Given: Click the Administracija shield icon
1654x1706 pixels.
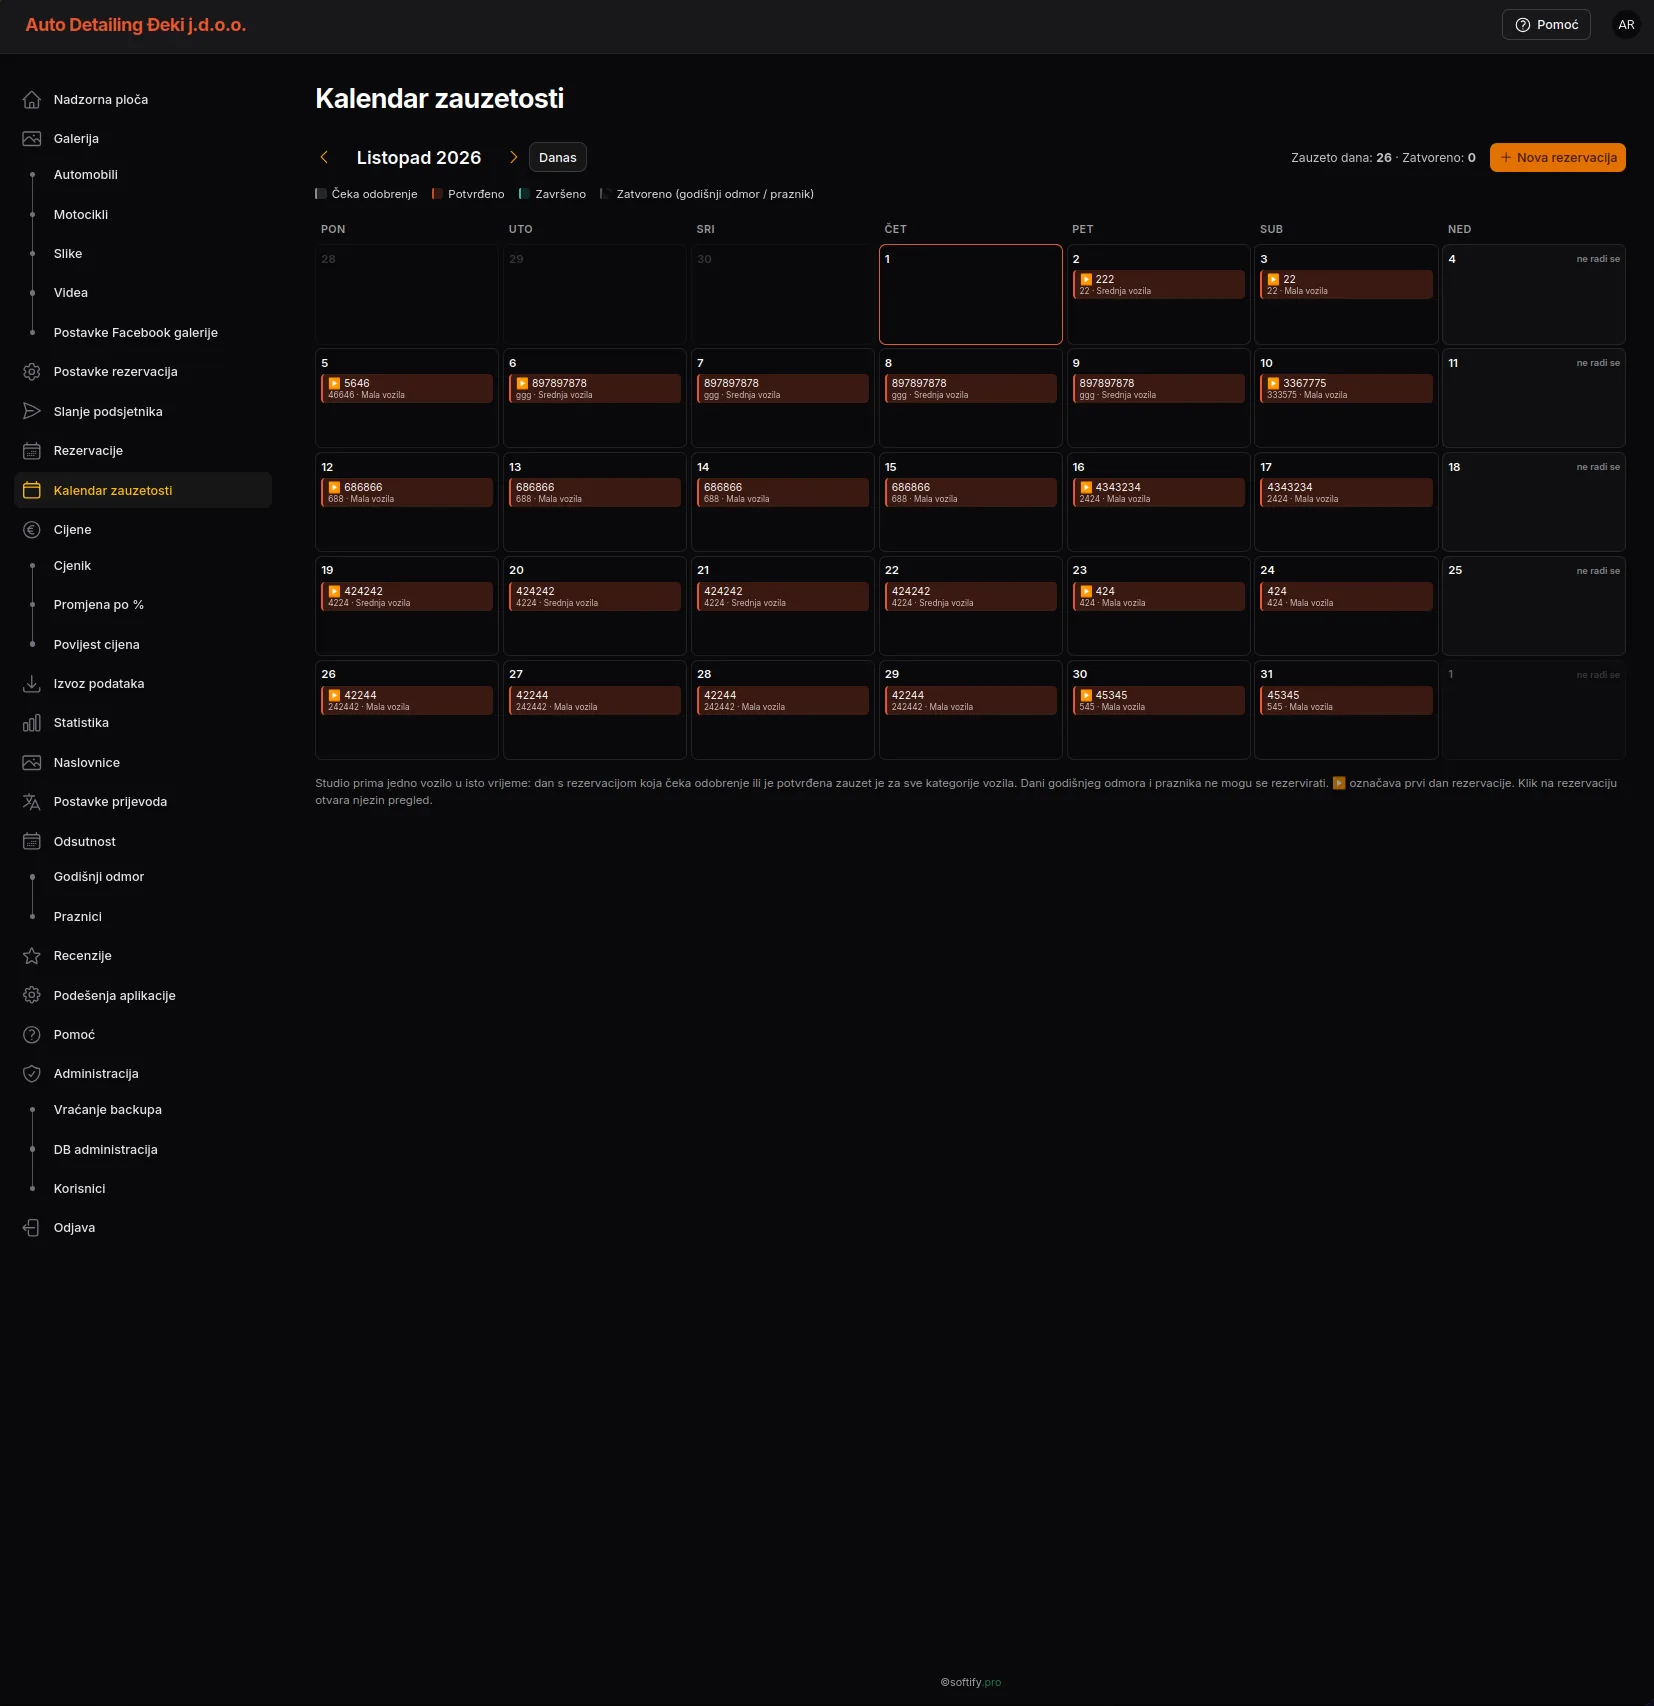Looking at the screenshot, I should coord(32,1074).
